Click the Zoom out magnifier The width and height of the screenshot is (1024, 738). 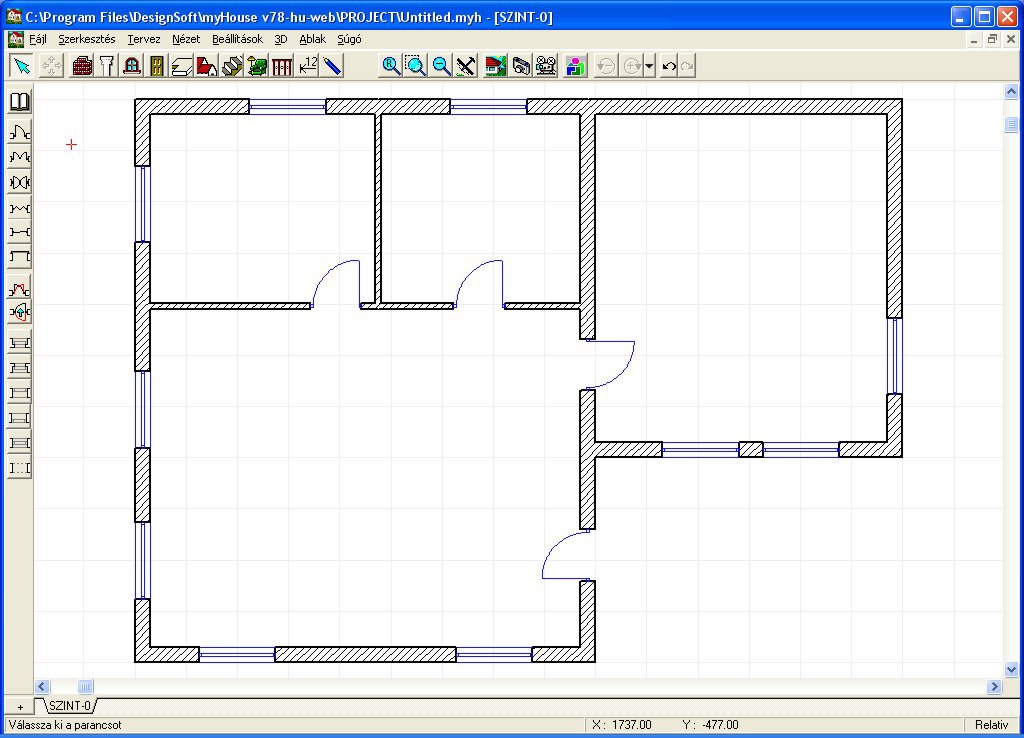pyautogui.click(x=441, y=66)
